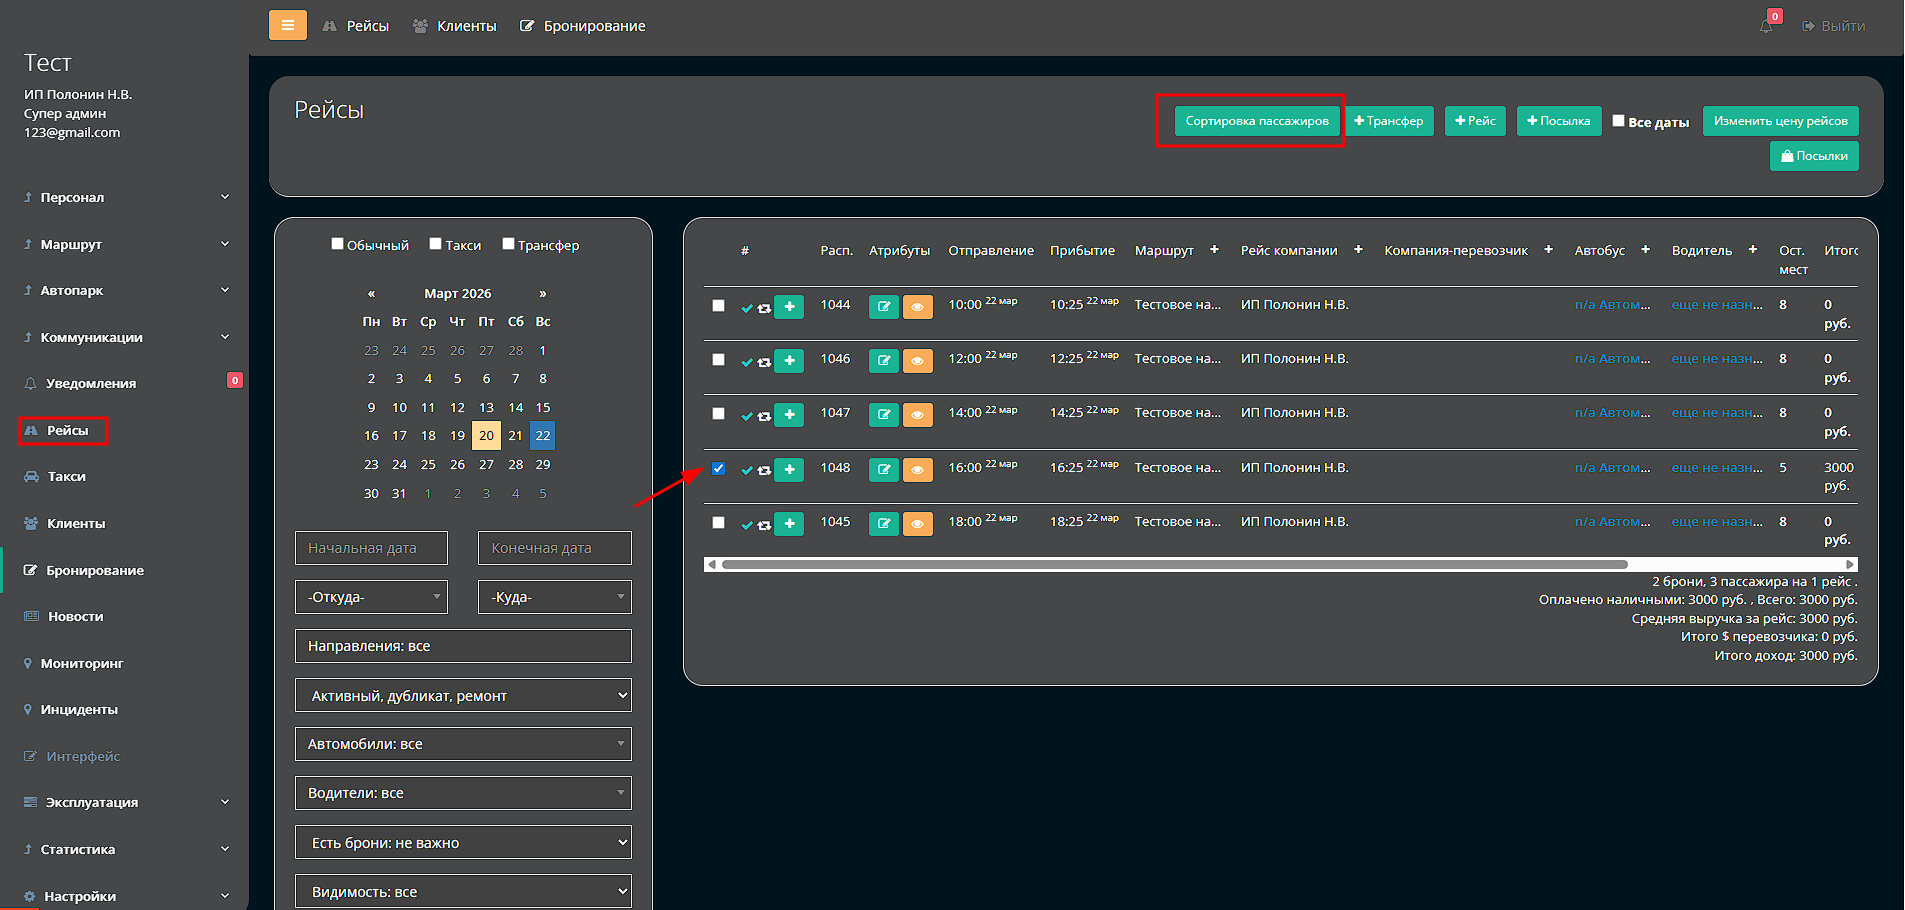Check the Такси filter checkbox
This screenshot has height=910, width=1905.
(435, 244)
